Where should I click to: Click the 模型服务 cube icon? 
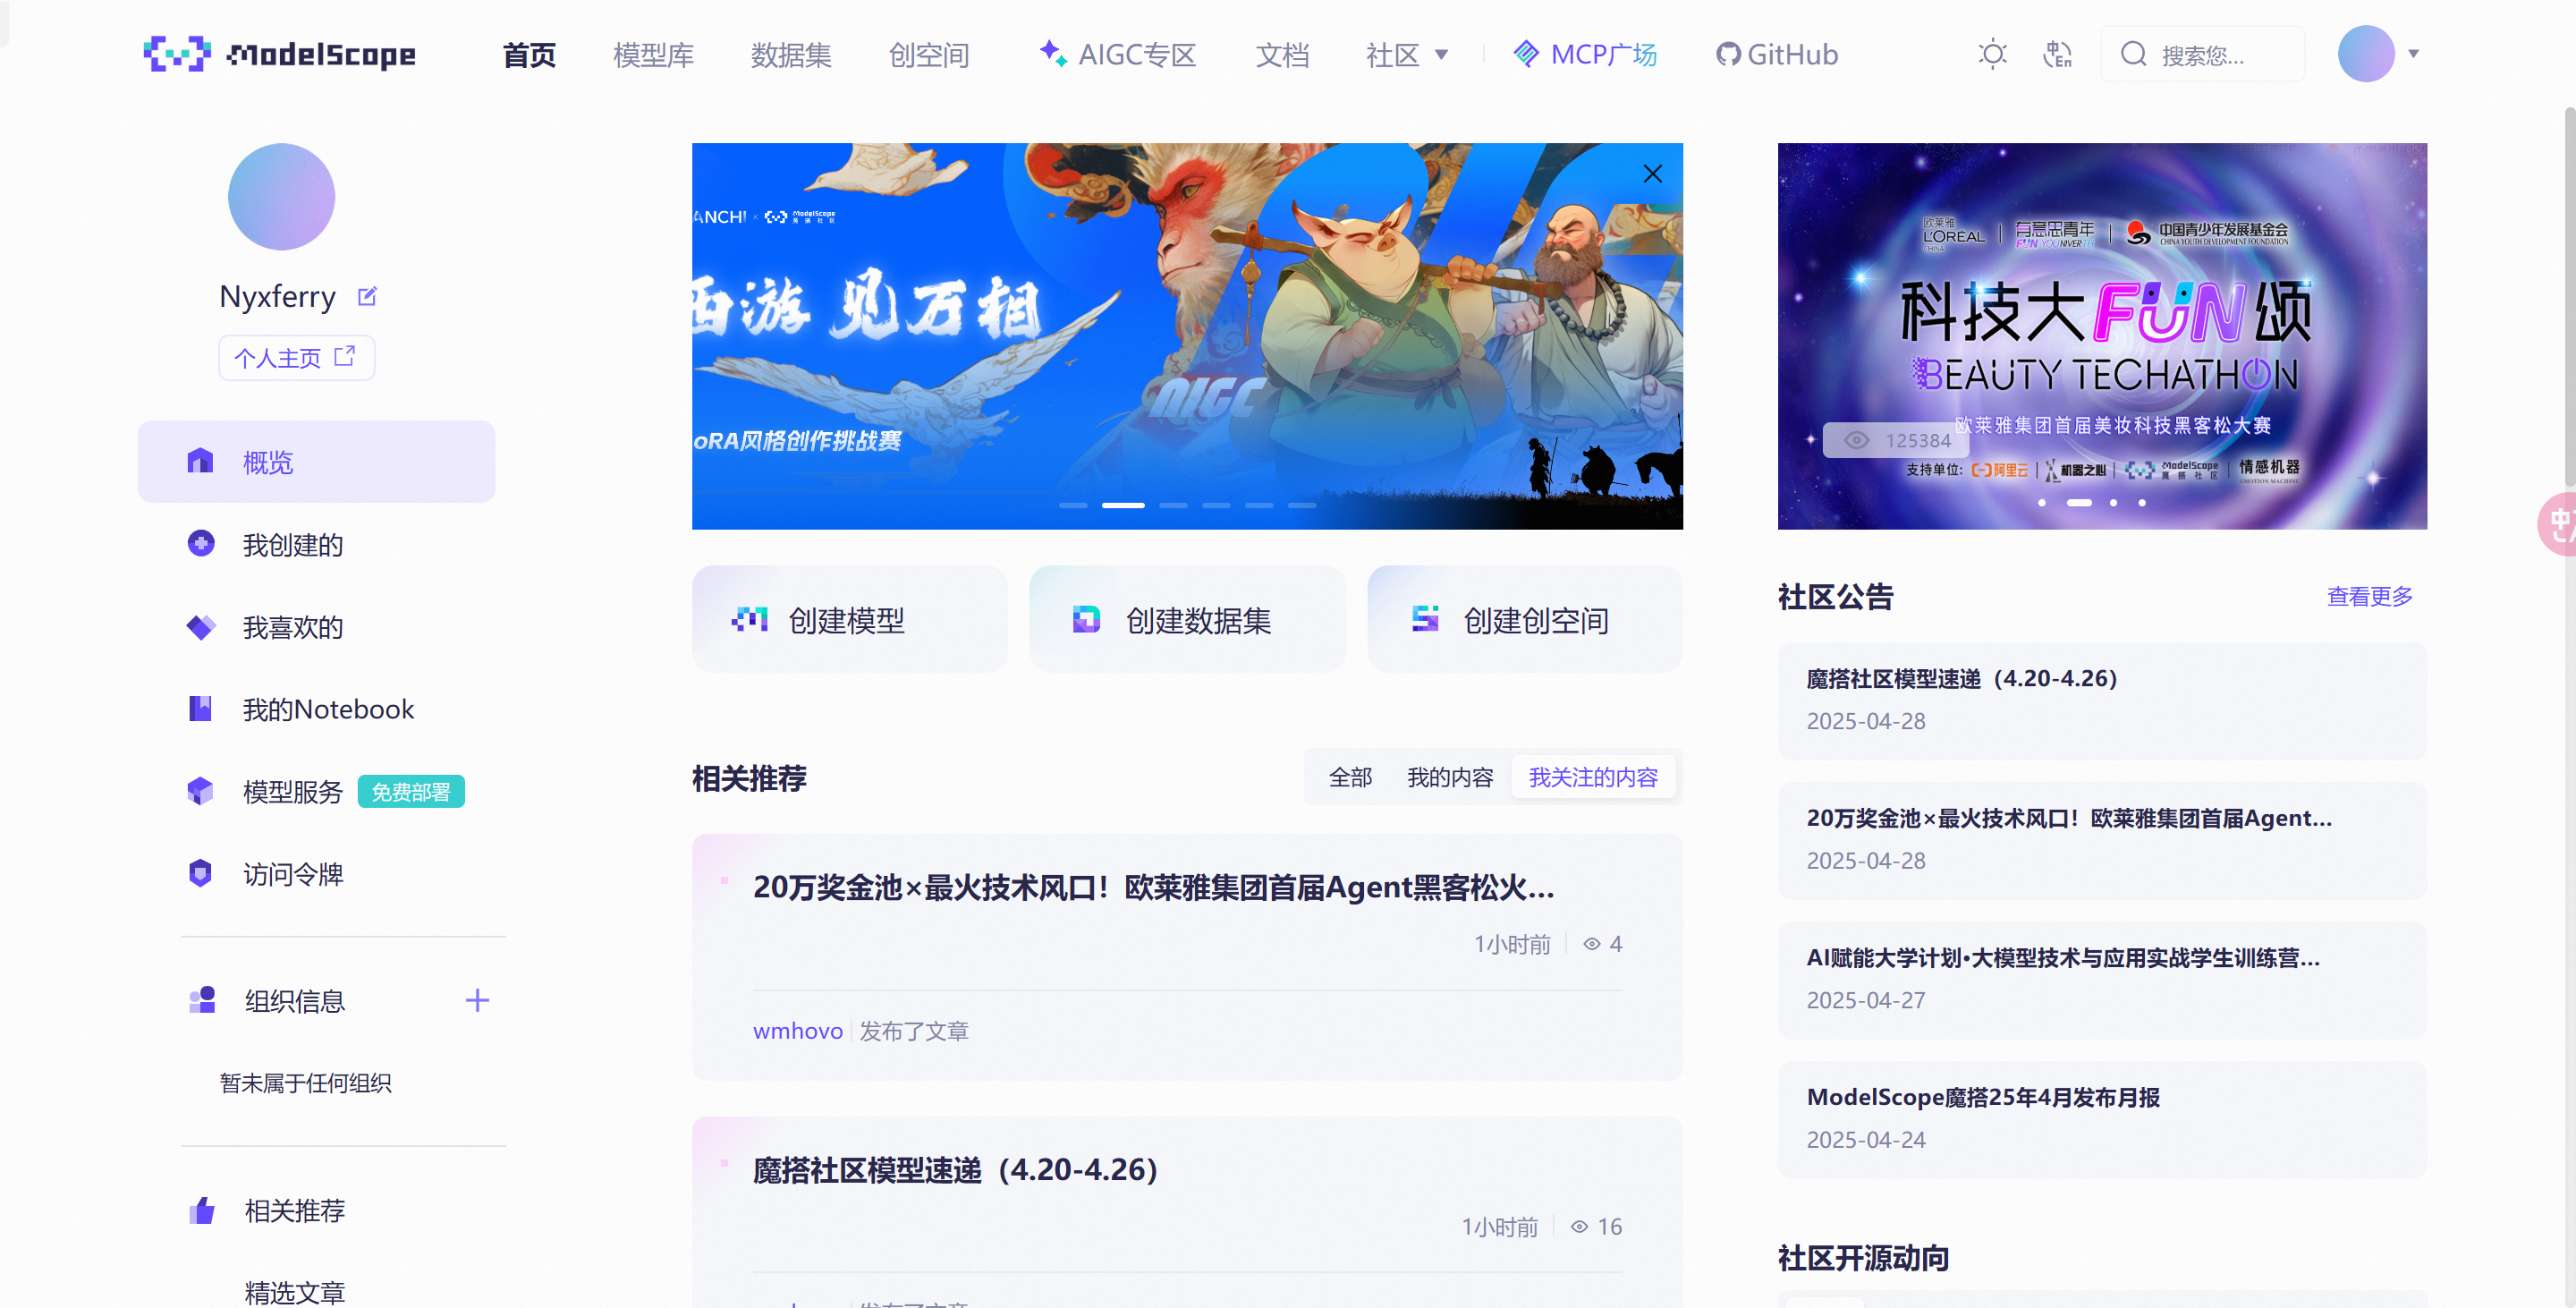tap(200, 790)
